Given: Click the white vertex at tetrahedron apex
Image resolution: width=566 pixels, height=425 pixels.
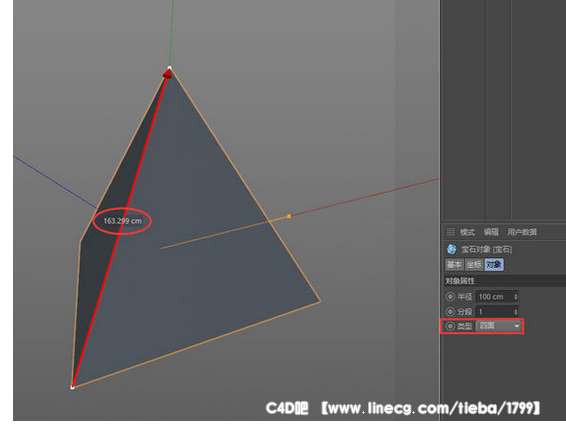Looking at the screenshot, I should (170, 68).
